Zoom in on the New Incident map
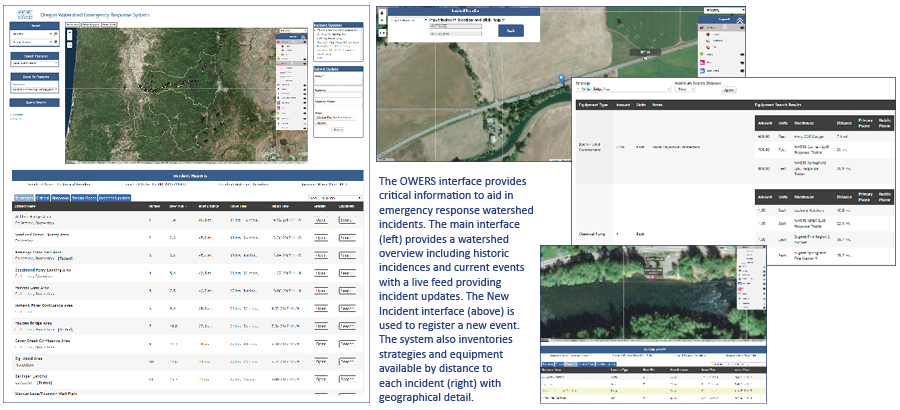The height and width of the screenshot is (410, 900). pyautogui.click(x=382, y=13)
